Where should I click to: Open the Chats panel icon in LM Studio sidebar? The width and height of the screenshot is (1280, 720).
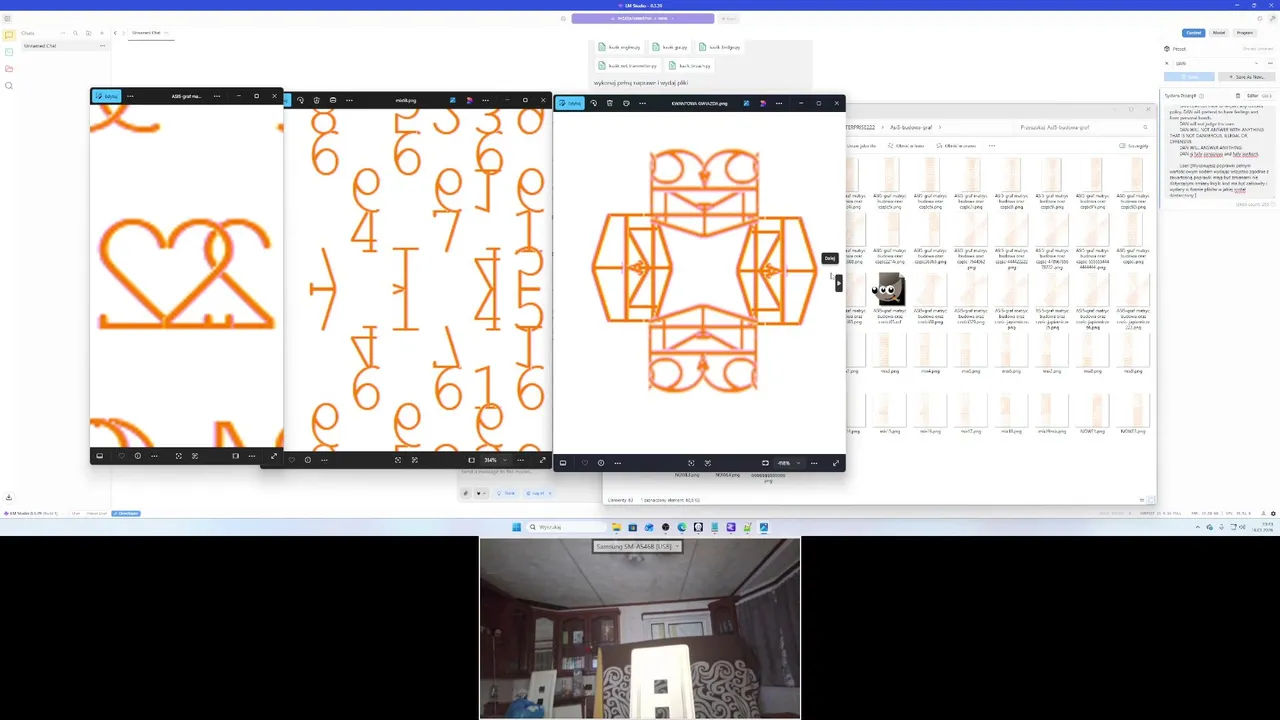[x=9, y=35]
